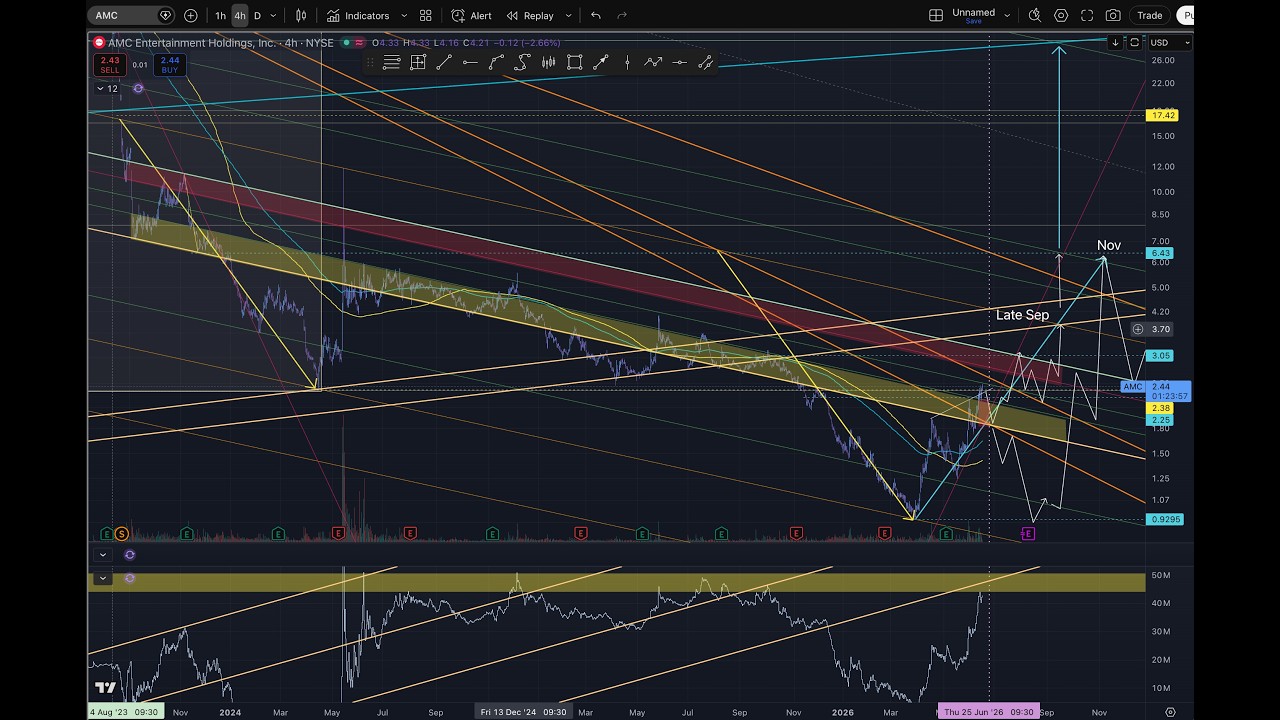Screen dimensions: 1280x720
Task: Expand the Indicators favorites dropdown
Action: point(404,15)
